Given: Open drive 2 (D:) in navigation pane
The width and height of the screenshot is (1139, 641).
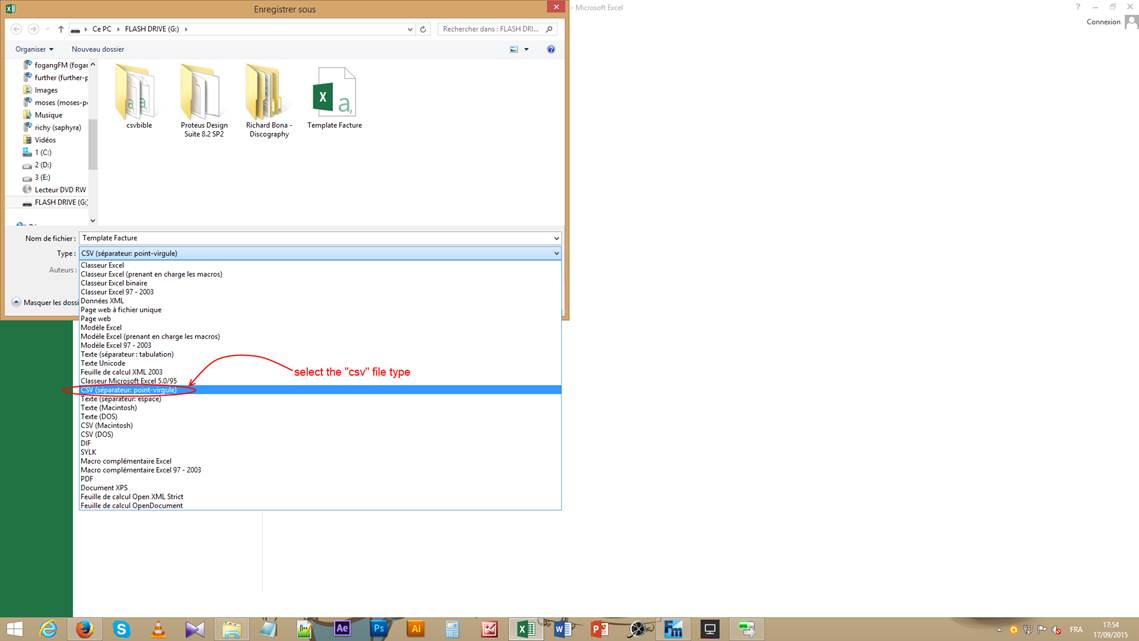Looking at the screenshot, I should [x=42, y=165].
